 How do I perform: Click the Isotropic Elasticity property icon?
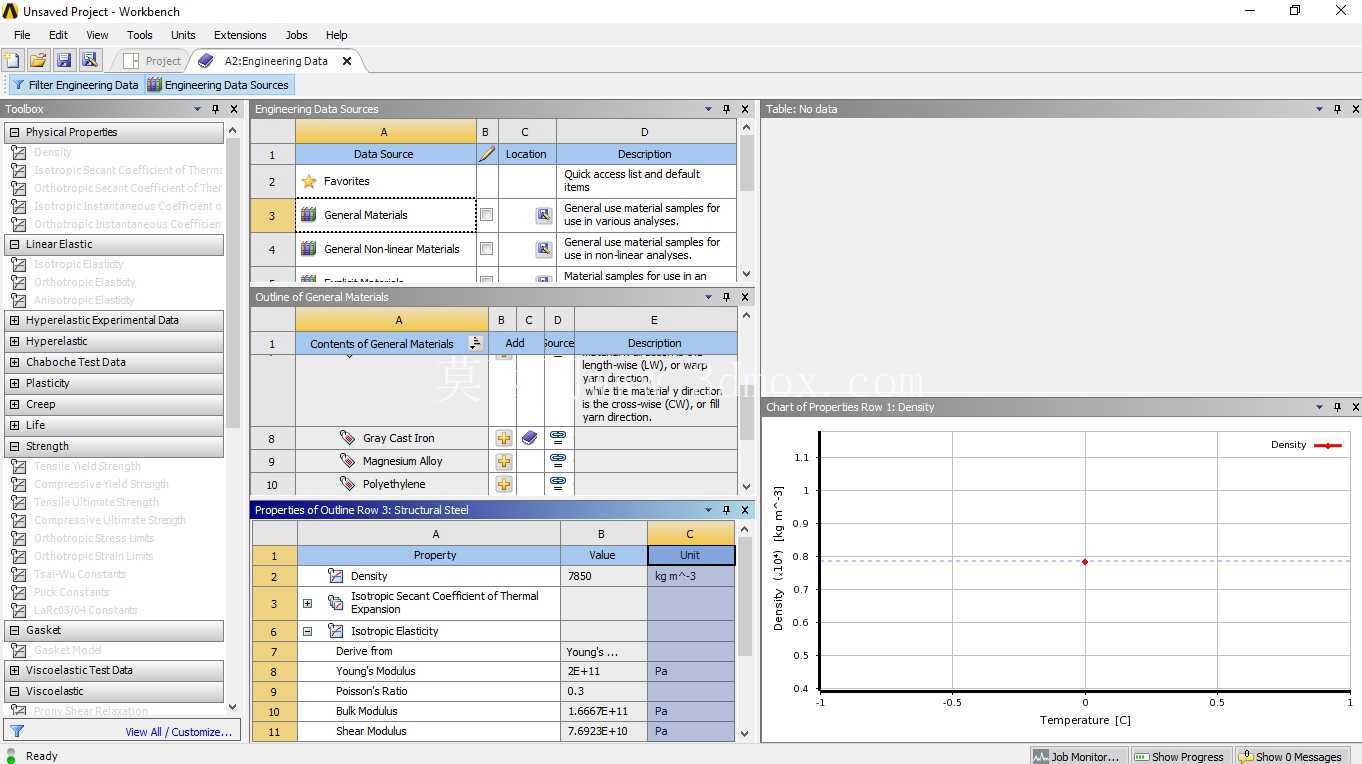click(336, 631)
